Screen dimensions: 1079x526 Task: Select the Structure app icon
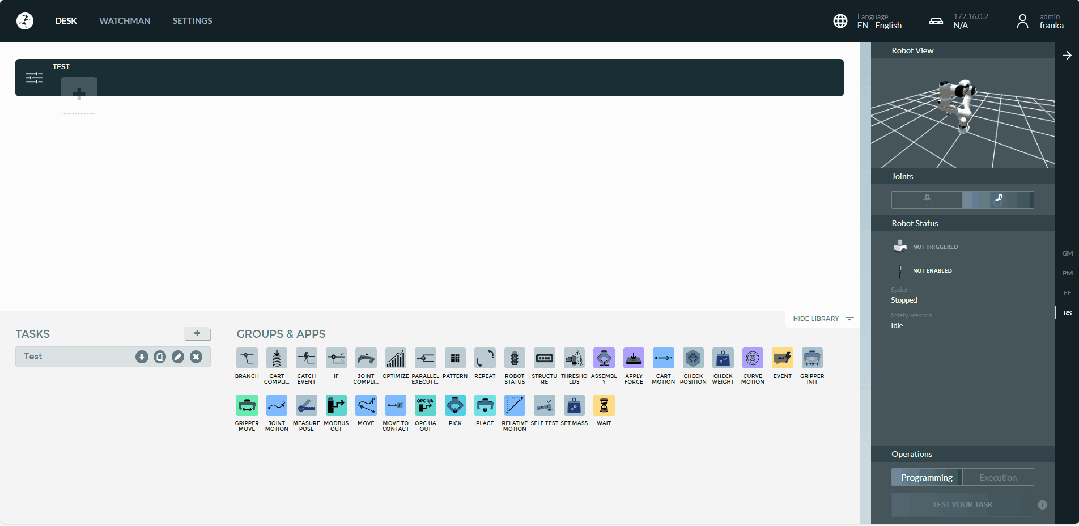coord(544,358)
